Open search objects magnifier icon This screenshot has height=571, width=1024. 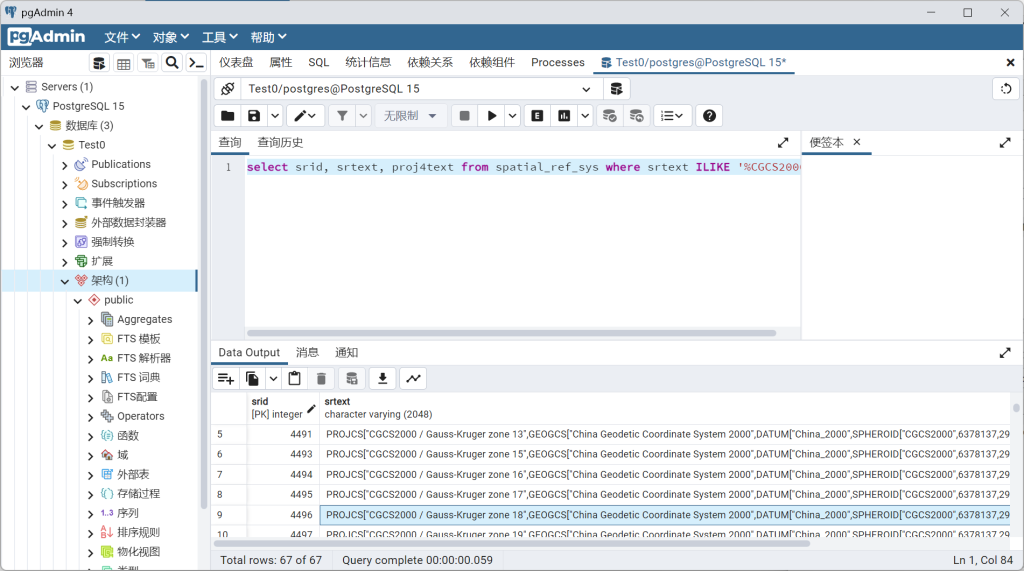pyautogui.click(x=172, y=63)
